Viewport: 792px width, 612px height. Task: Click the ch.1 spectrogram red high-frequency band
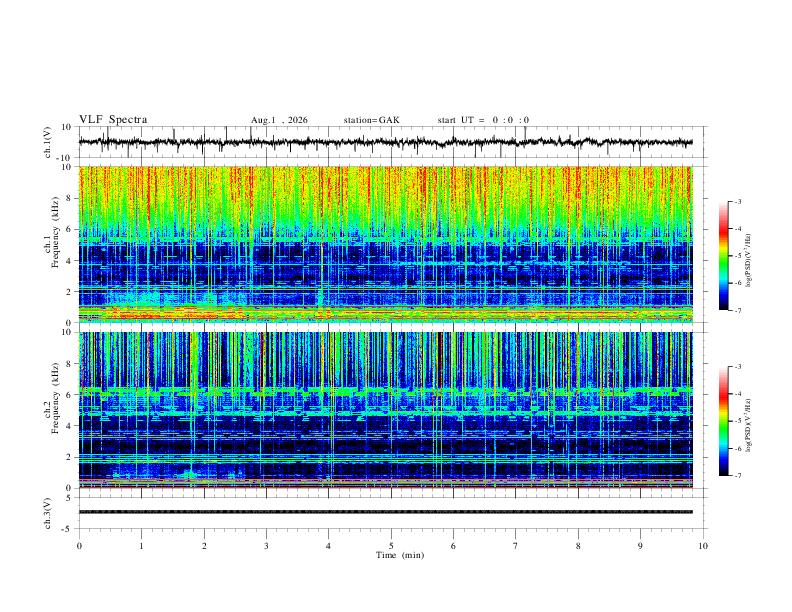click(385, 189)
